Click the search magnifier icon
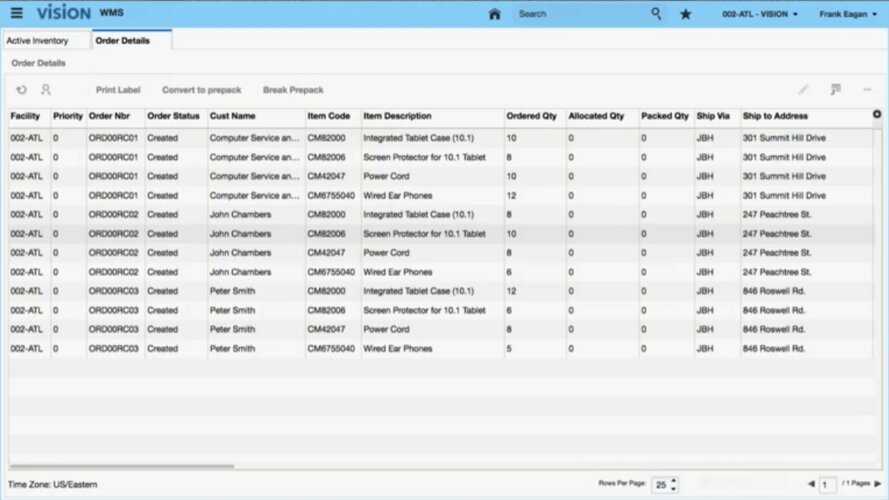 tap(656, 13)
